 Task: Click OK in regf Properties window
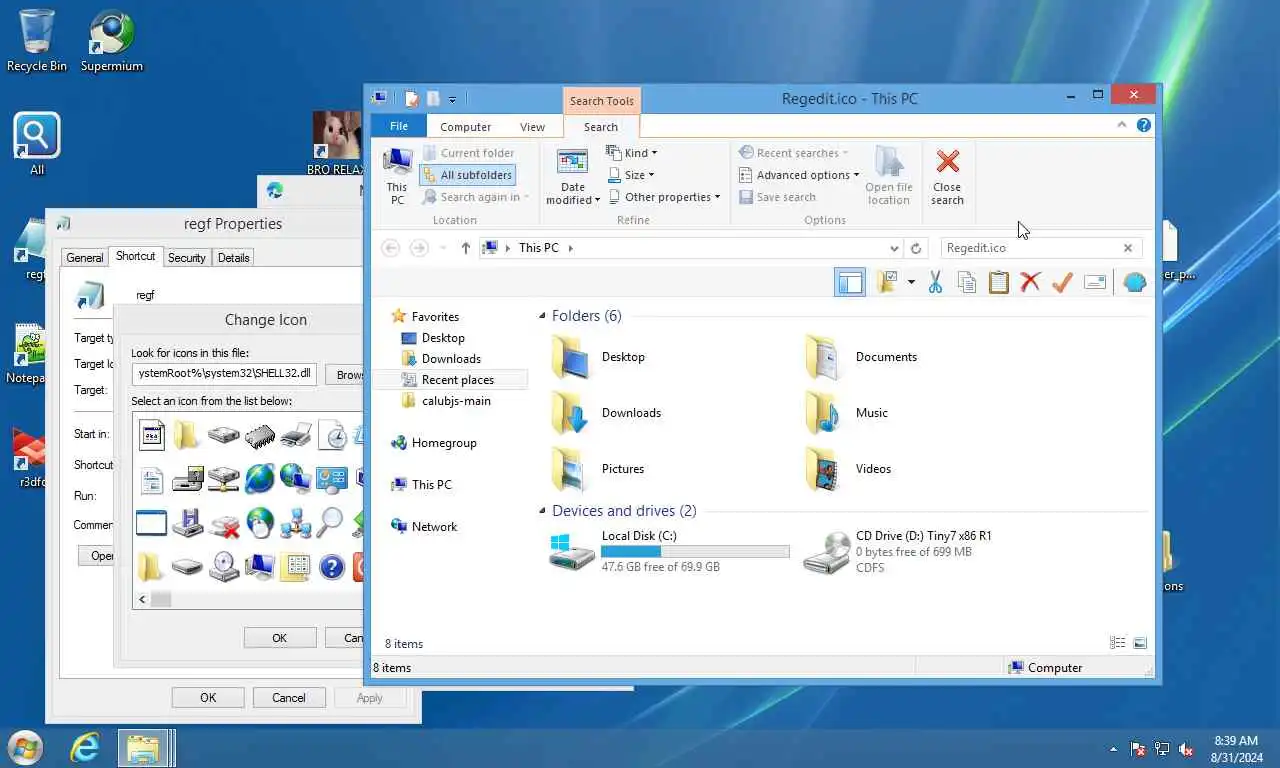point(208,698)
